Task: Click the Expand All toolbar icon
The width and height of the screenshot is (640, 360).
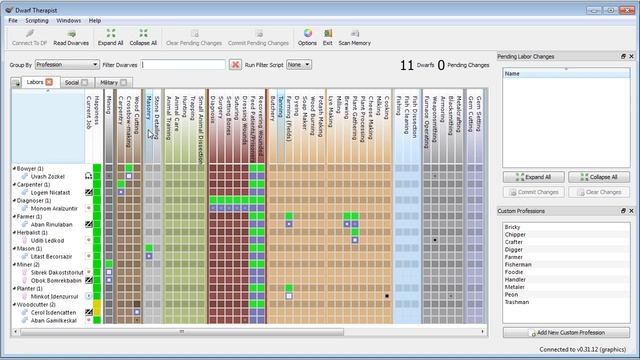Action: coord(111,33)
